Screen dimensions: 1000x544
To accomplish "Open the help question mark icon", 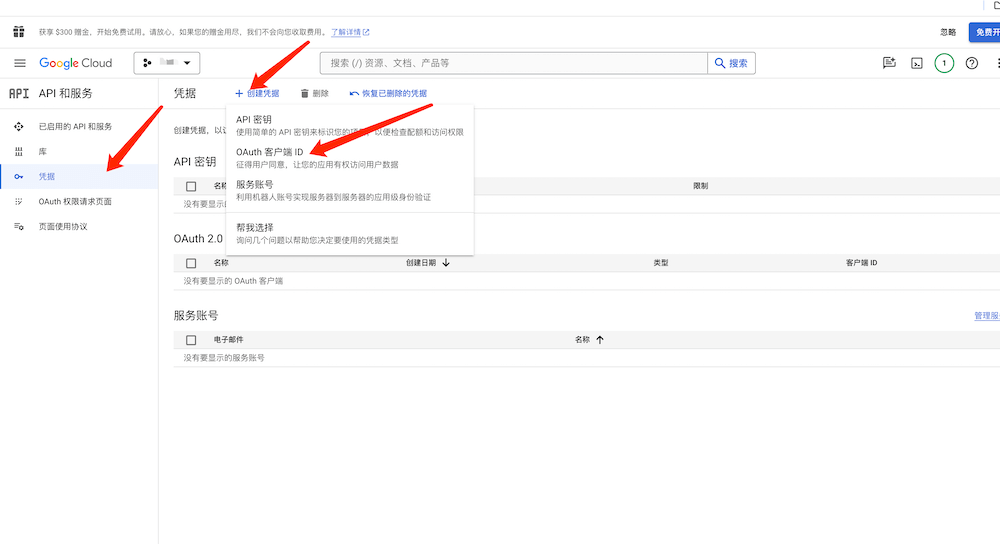I will (x=971, y=63).
